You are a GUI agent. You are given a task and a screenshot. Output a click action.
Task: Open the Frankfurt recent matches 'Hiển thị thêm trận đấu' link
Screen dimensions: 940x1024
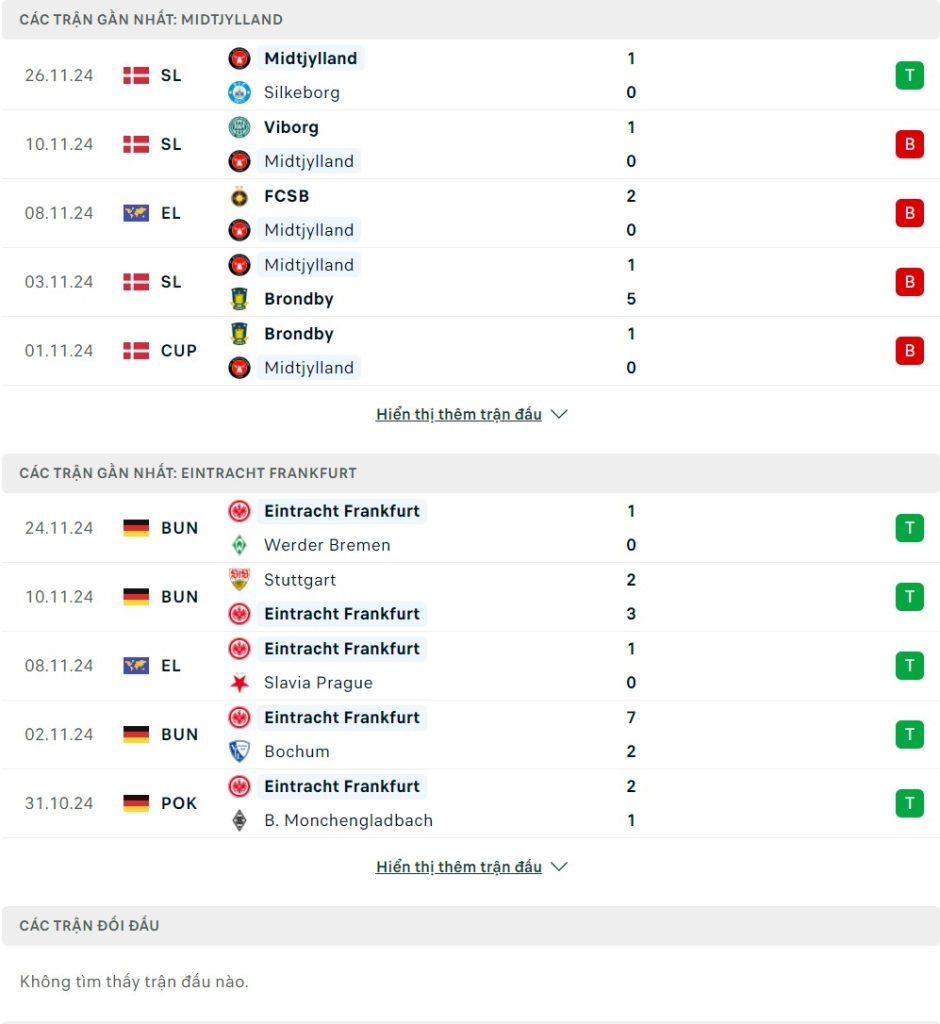[459, 867]
